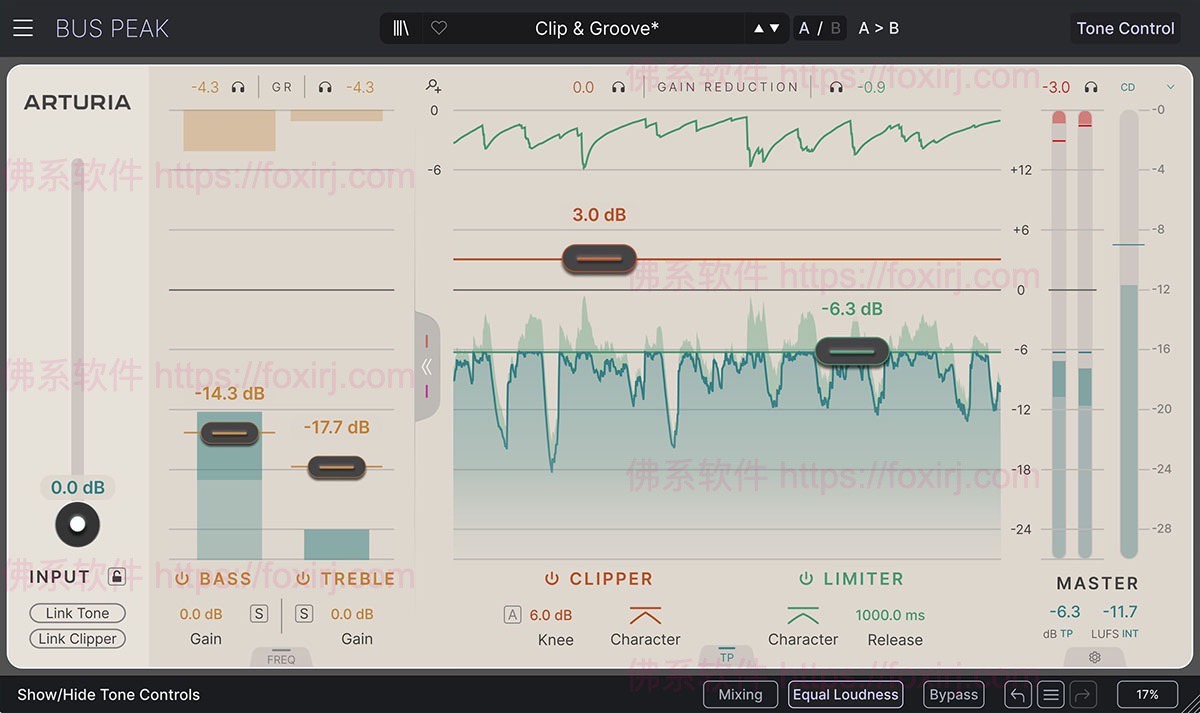Image resolution: width=1200 pixels, height=713 pixels.
Task: Open the CD meter scale dropdown
Action: 1170,88
